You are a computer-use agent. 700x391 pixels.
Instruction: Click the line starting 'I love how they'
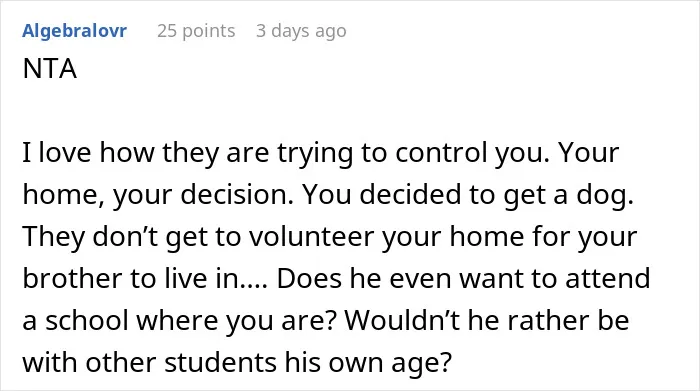pyautogui.click(x=321, y=153)
